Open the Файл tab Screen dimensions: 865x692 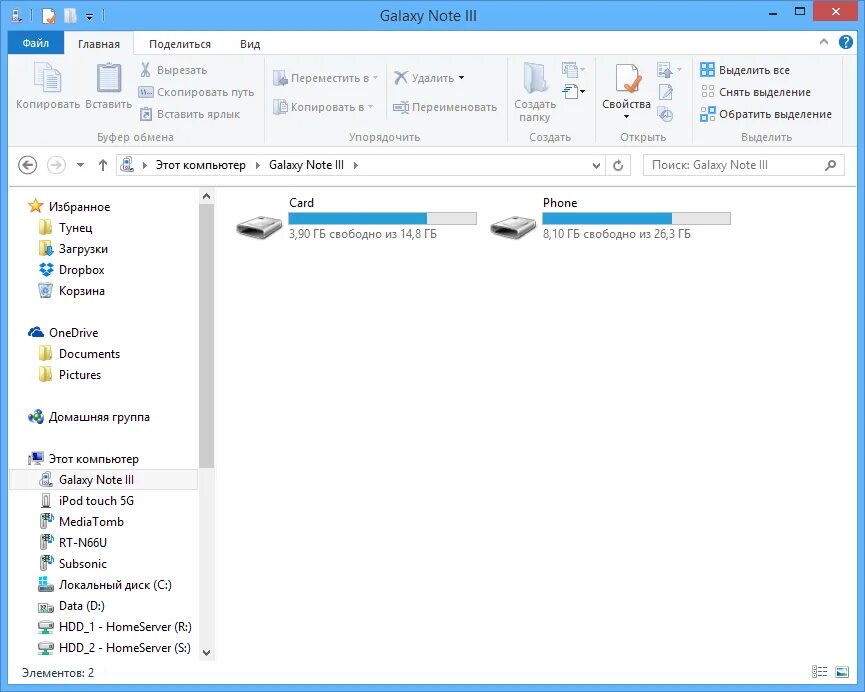click(36, 43)
